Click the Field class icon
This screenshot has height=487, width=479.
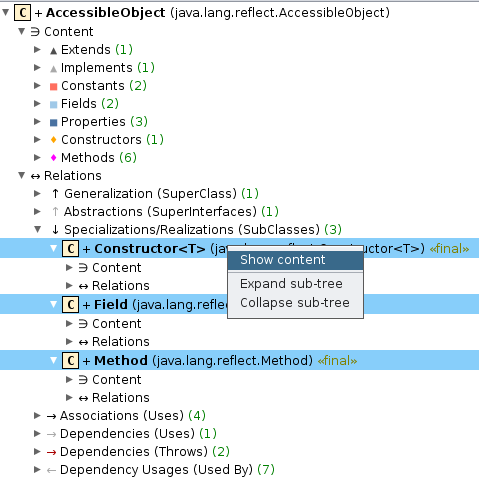tap(70, 305)
